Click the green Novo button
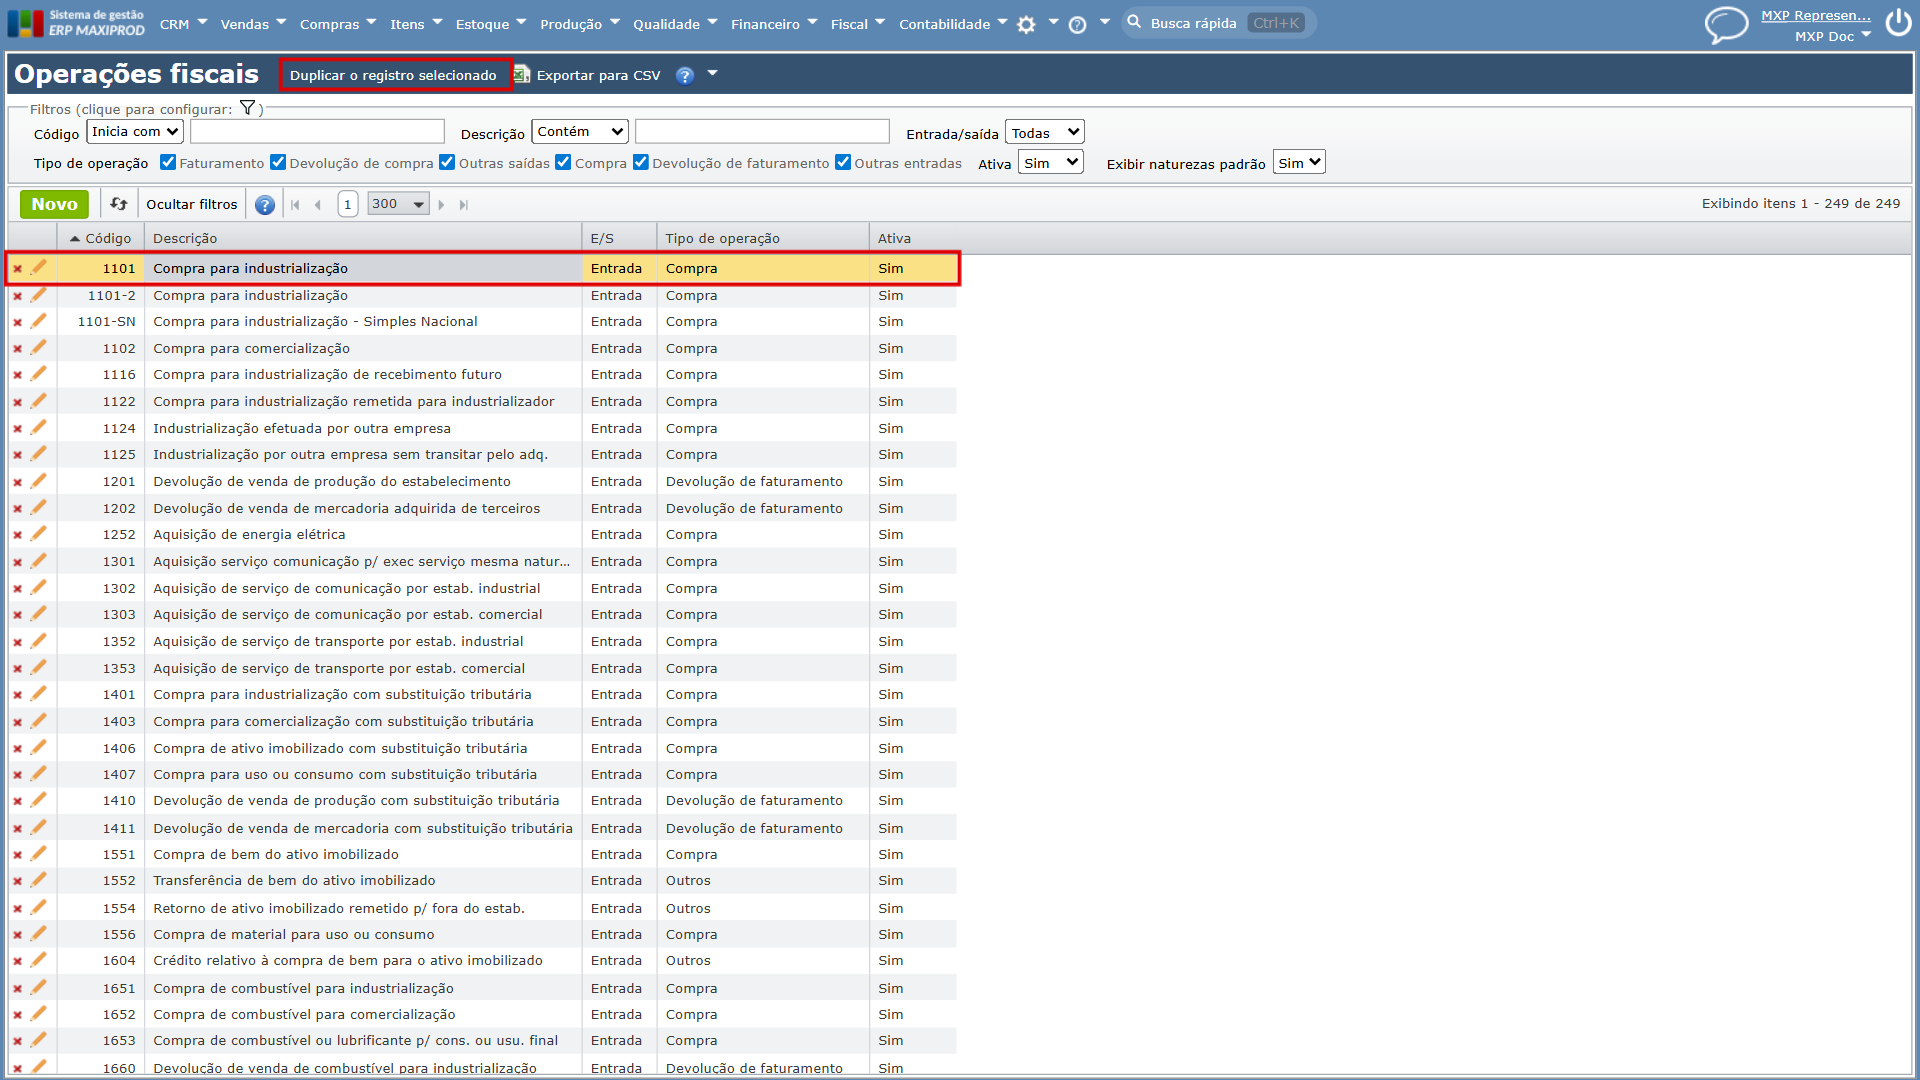 click(x=54, y=204)
